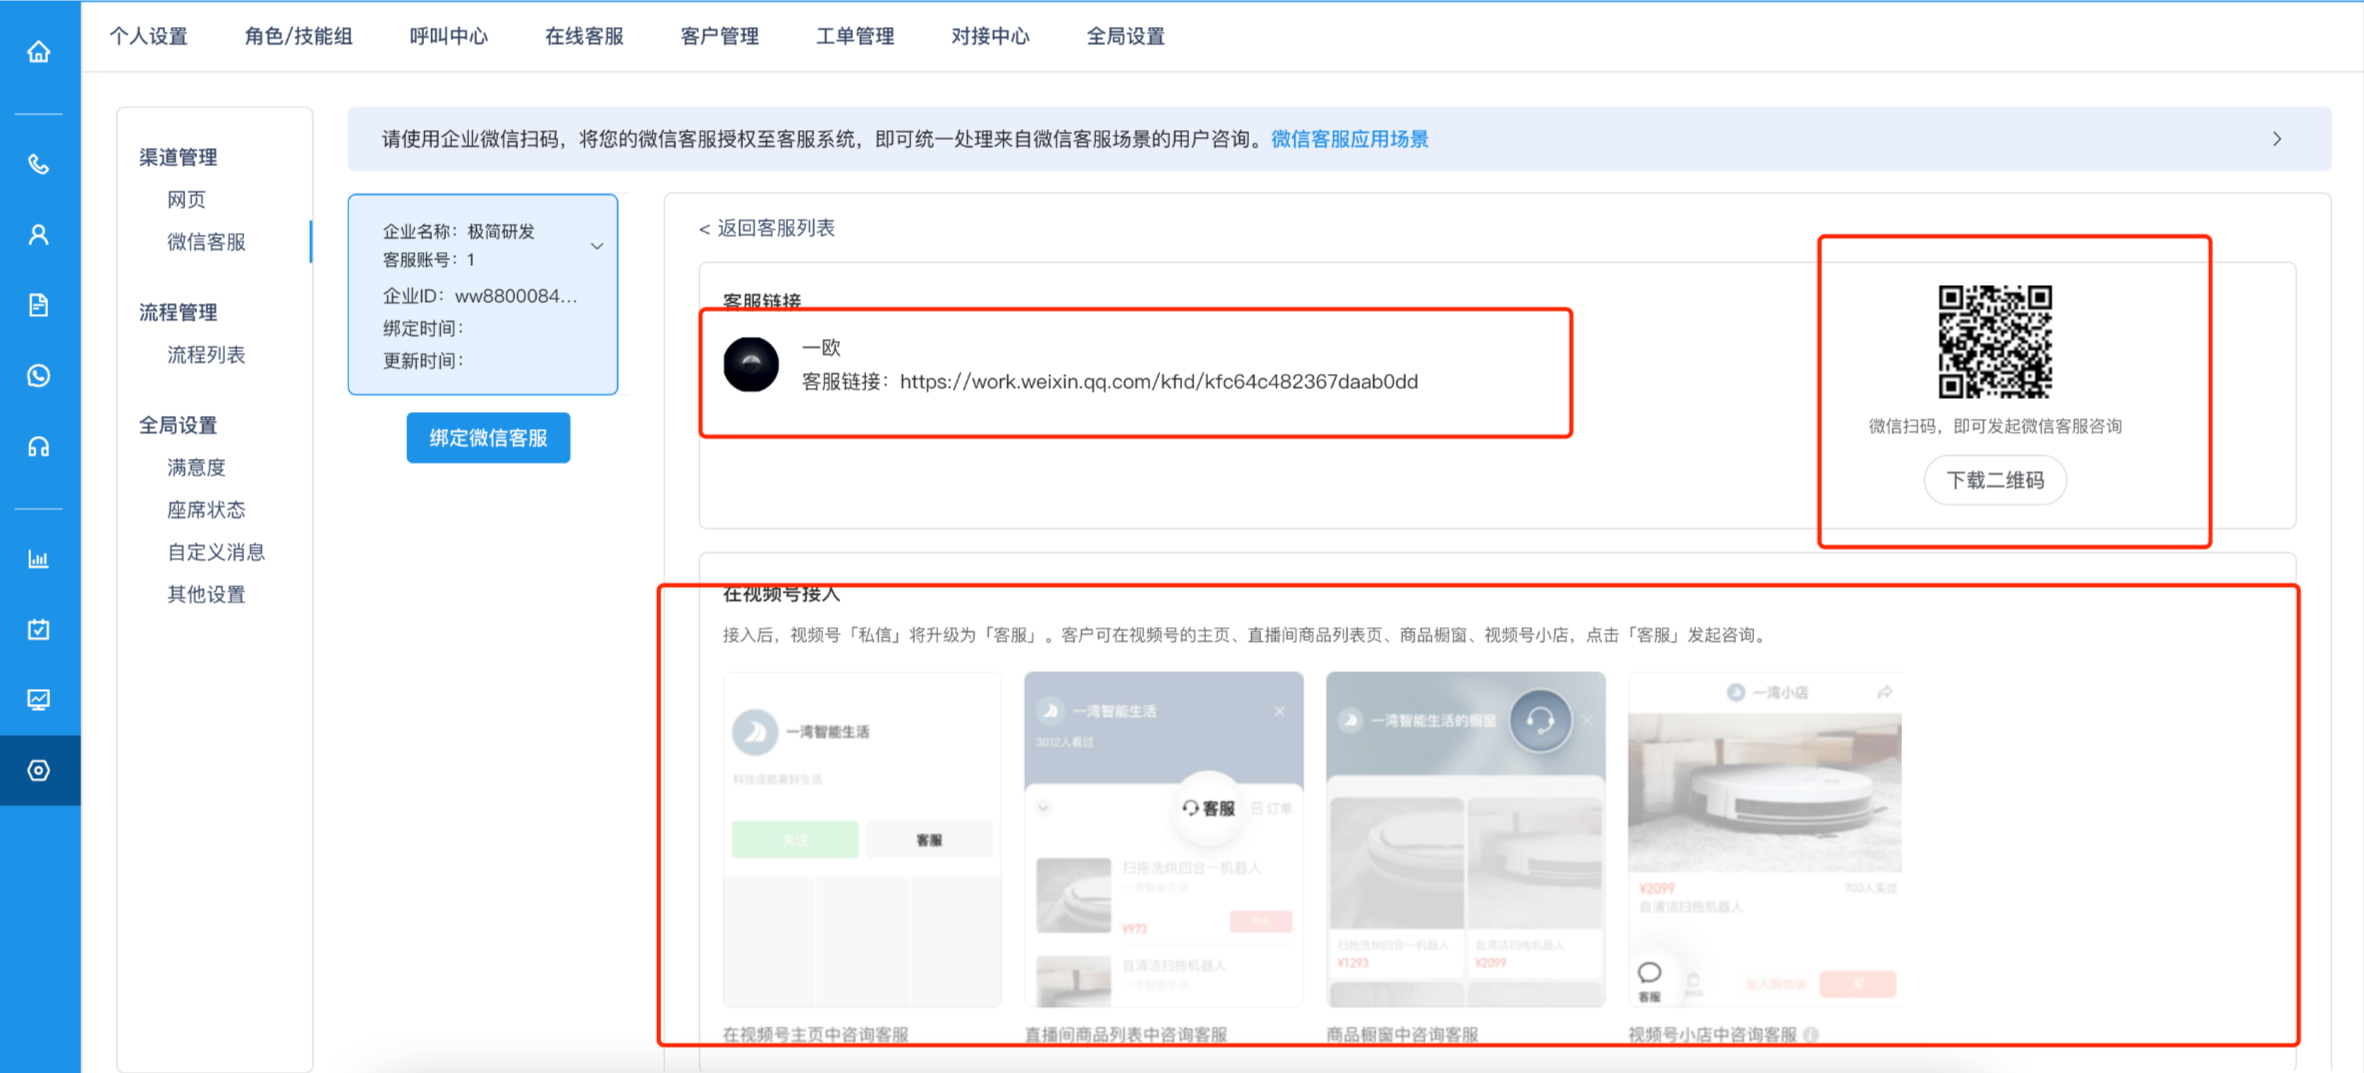
Task: Select 网页 under 渠道管理
Action: tap(186, 199)
